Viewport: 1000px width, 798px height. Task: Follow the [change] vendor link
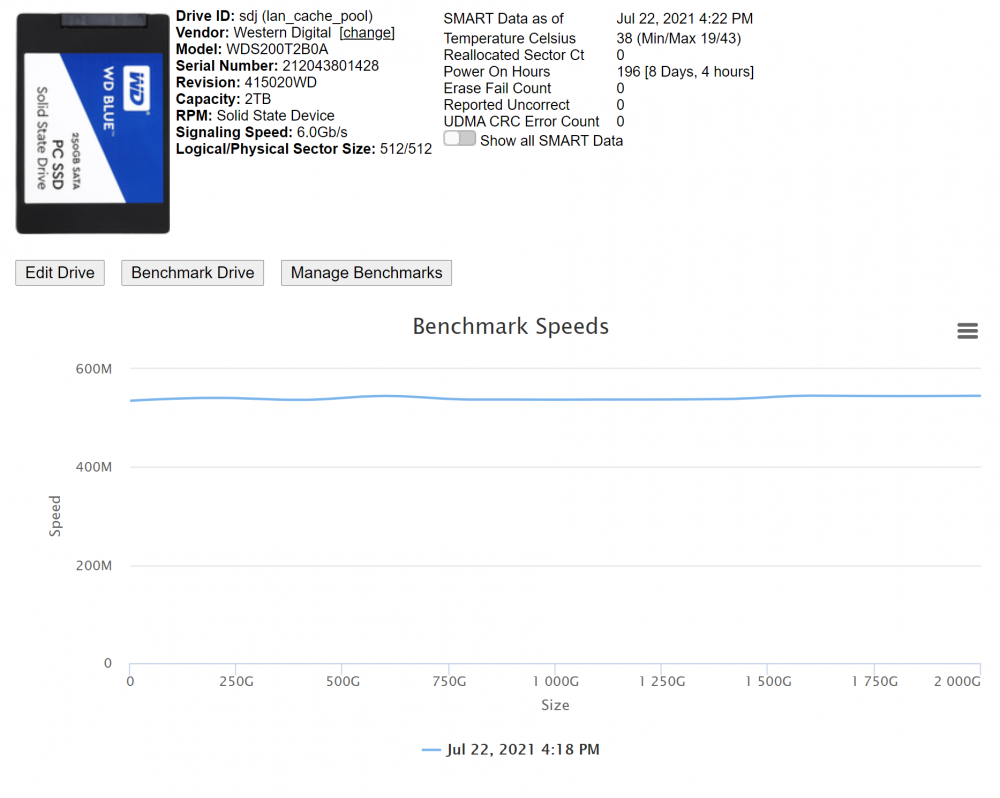[x=367, y=33]
